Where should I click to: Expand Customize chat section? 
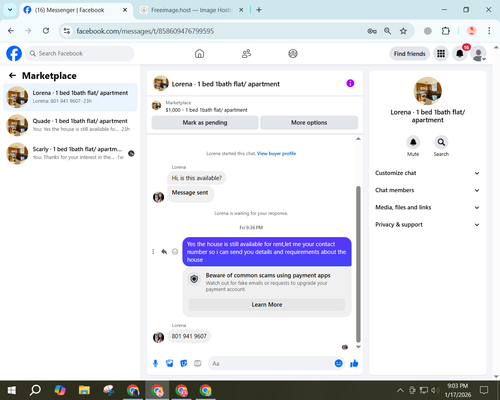[x=428, y=173]
